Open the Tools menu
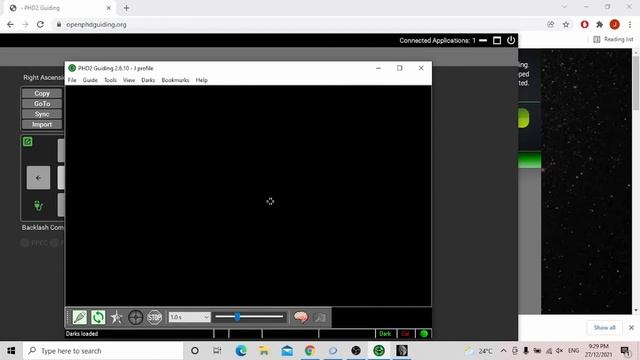The height and width of the screenshot is (360, 640). coord(110,80)
